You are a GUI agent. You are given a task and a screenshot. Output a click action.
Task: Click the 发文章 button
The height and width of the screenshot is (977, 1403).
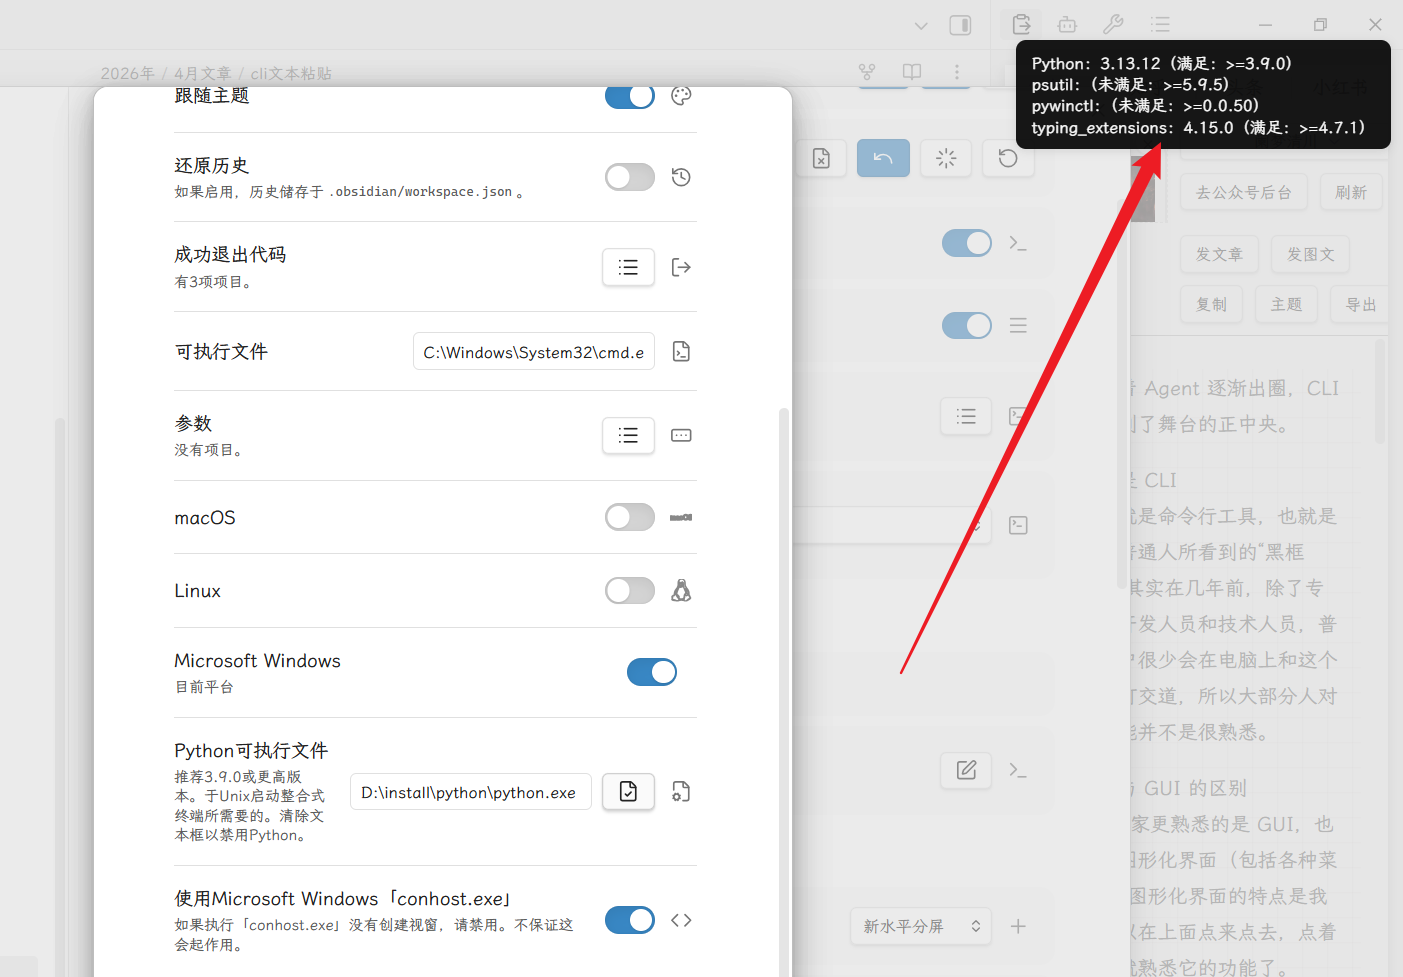1220,254
